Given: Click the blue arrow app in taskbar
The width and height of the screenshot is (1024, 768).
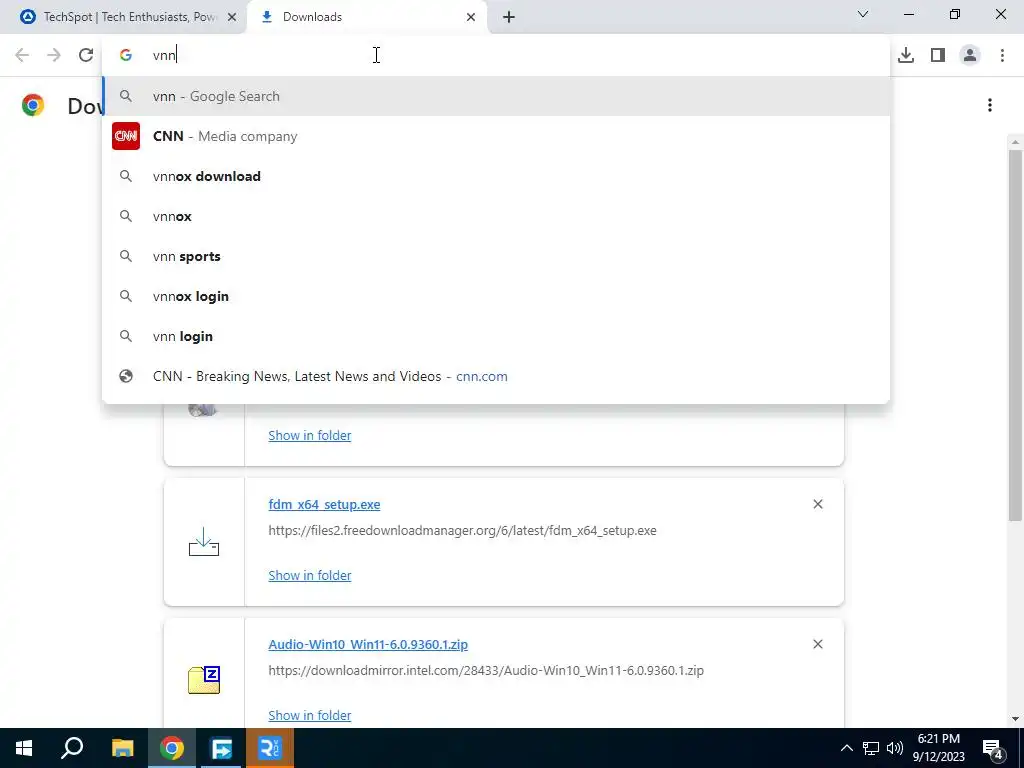Looking at the screenshot, I should point(221,748).
